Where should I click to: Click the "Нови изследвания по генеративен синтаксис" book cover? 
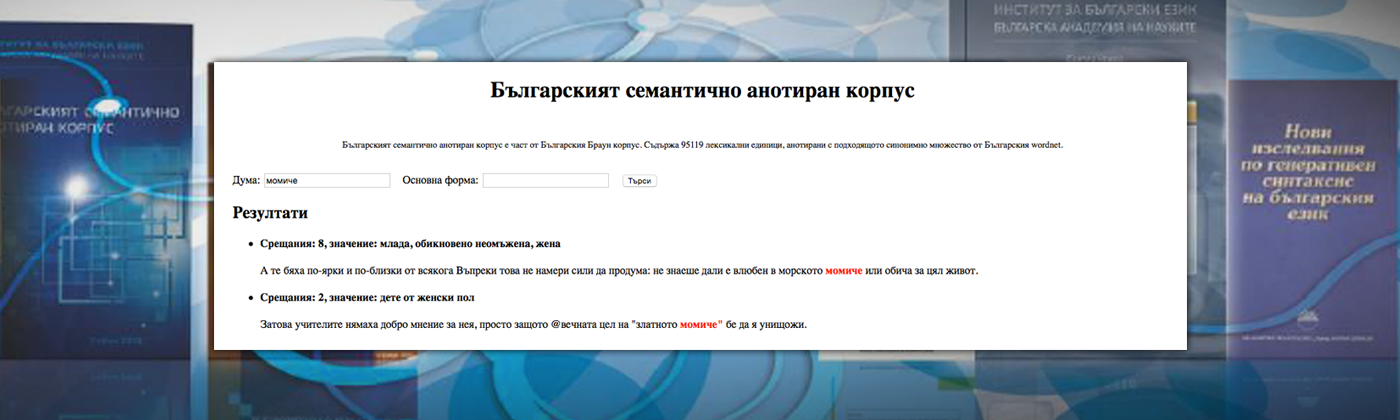tap(1307, 180)
